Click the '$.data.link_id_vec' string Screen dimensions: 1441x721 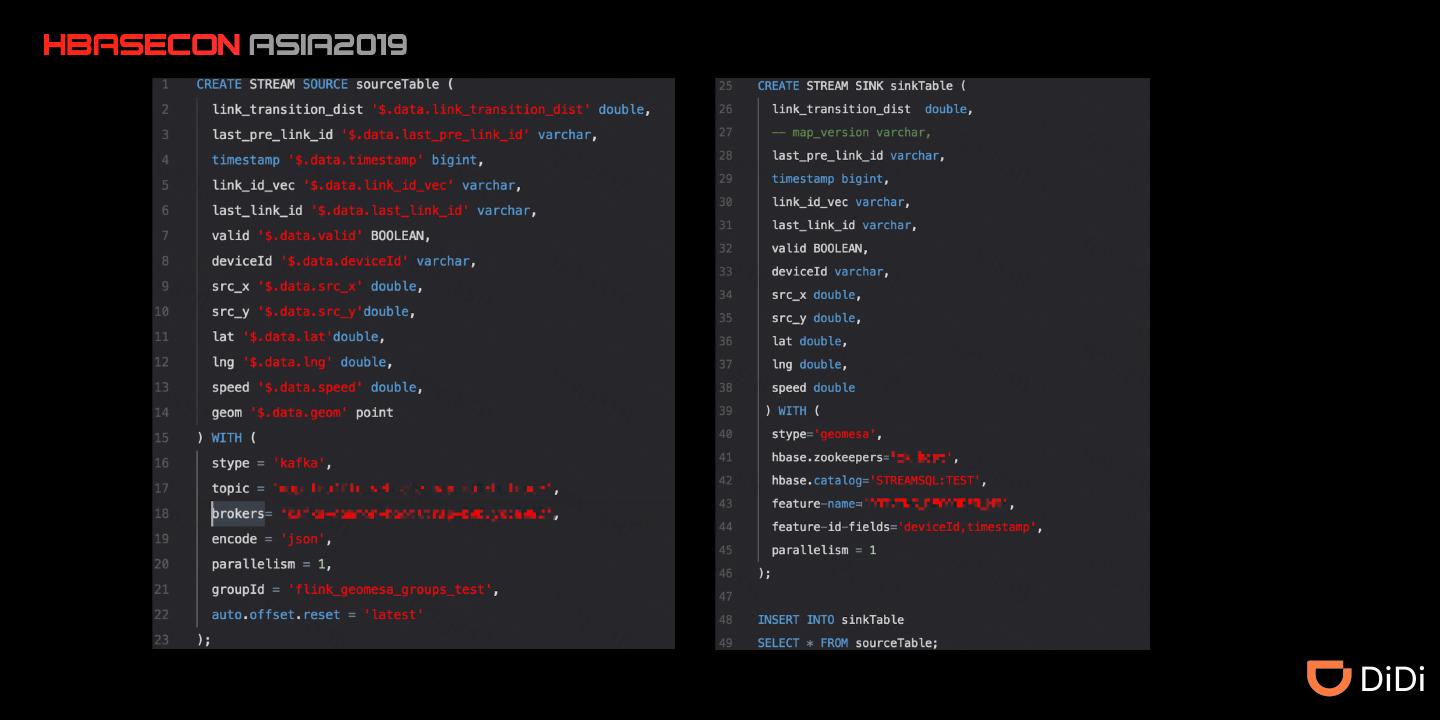(379, 185)
